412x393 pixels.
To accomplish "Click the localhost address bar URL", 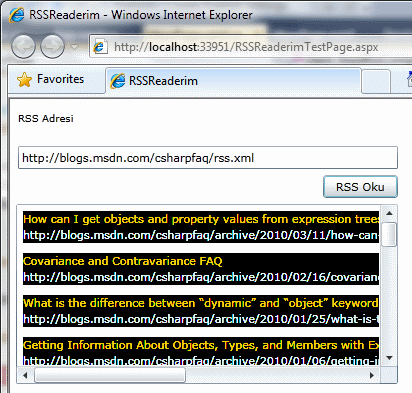I will pos(246,47).
